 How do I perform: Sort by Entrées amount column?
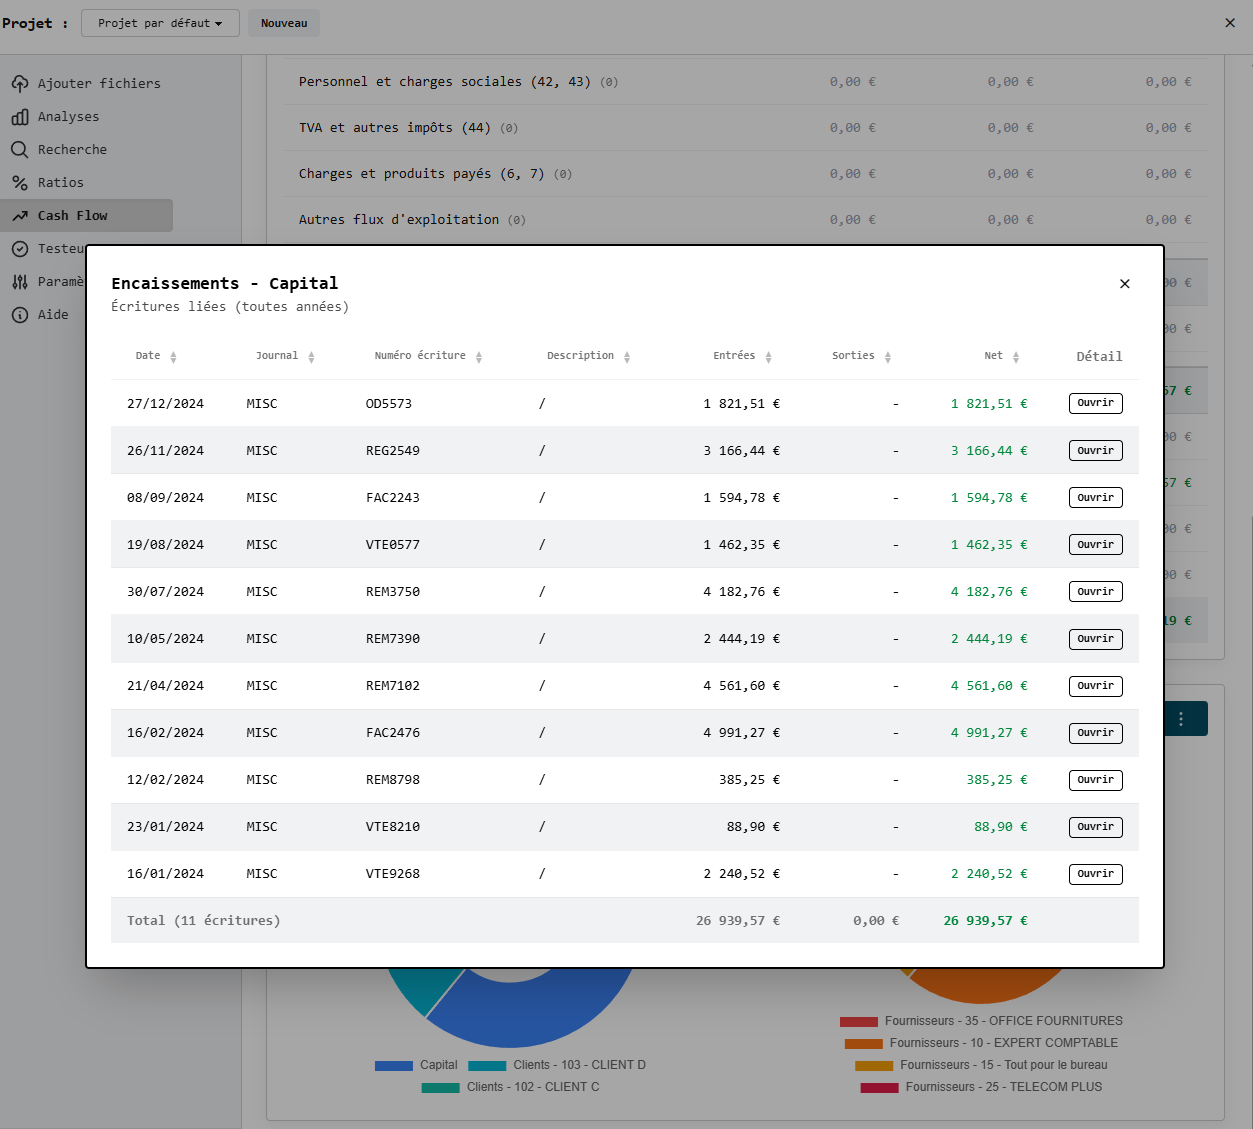click(x=768, y=357)
